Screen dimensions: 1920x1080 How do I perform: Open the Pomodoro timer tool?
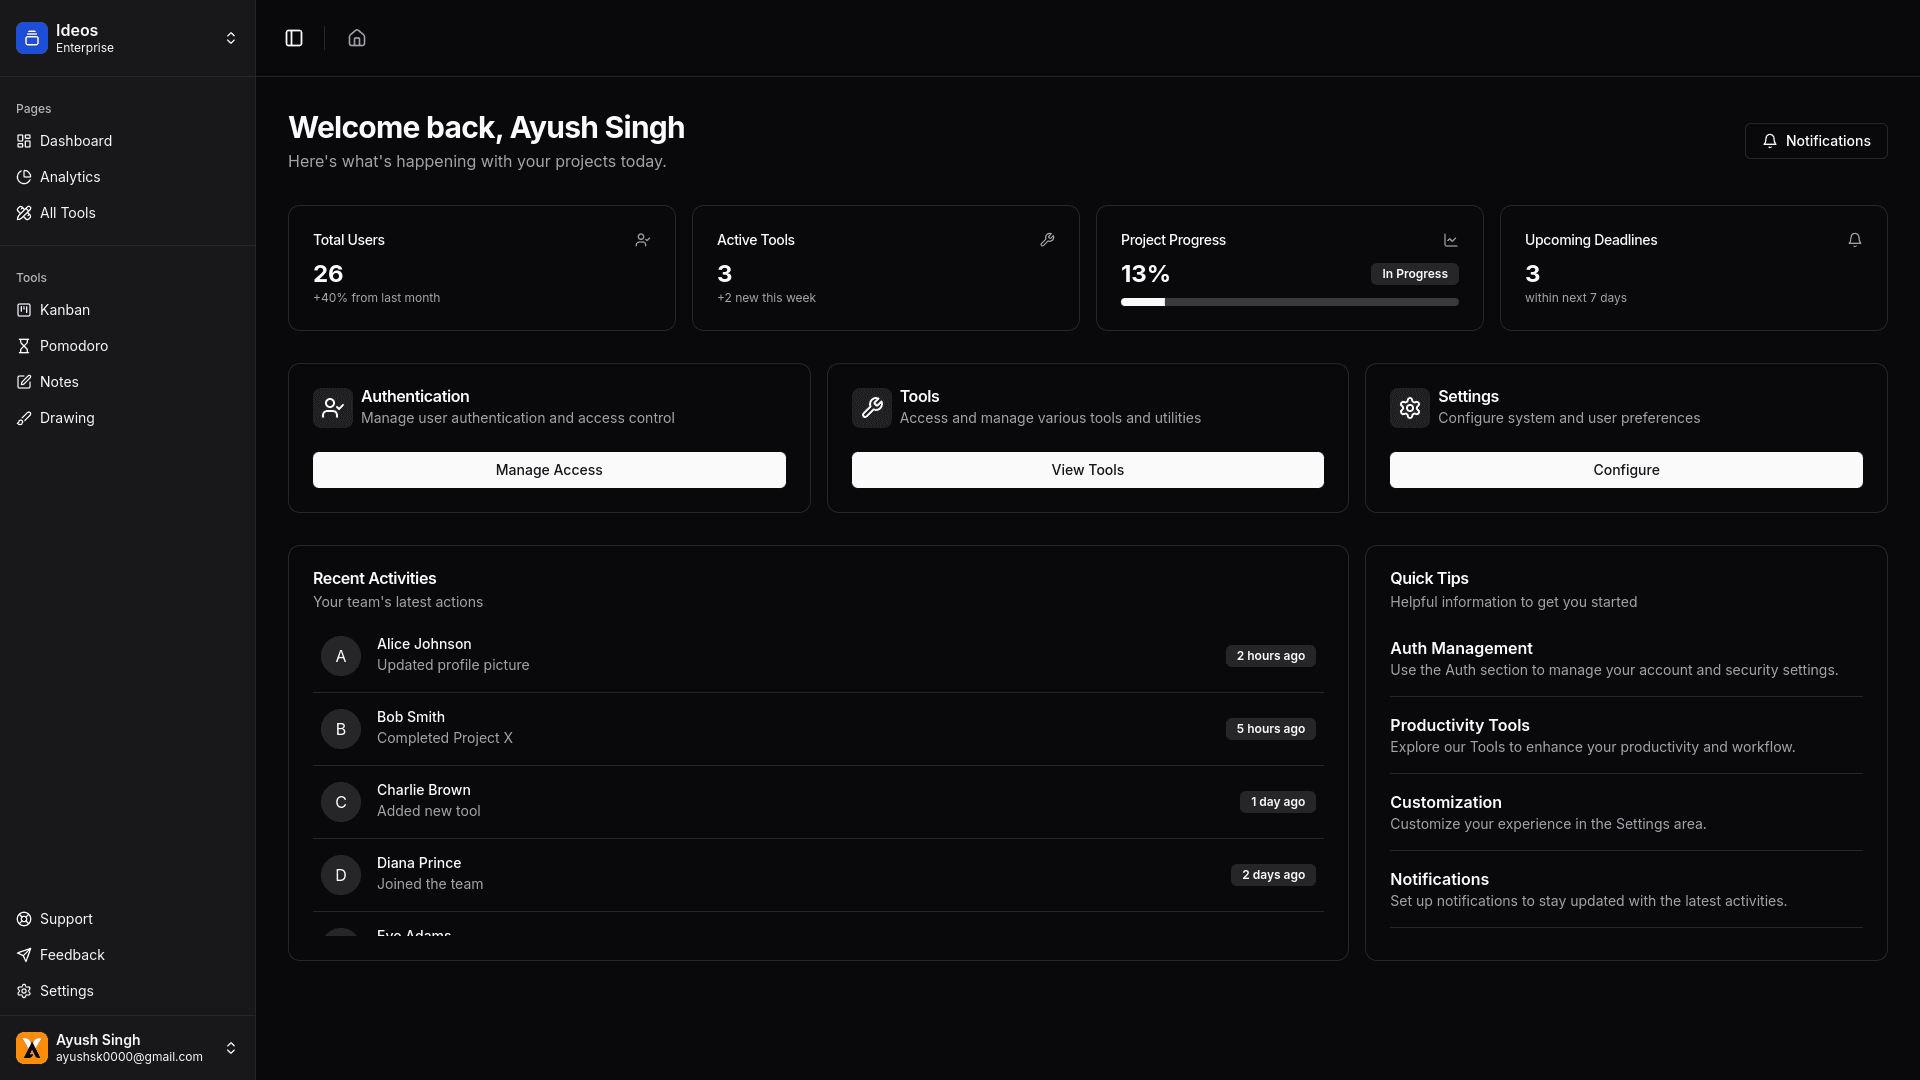coord(73,346)
